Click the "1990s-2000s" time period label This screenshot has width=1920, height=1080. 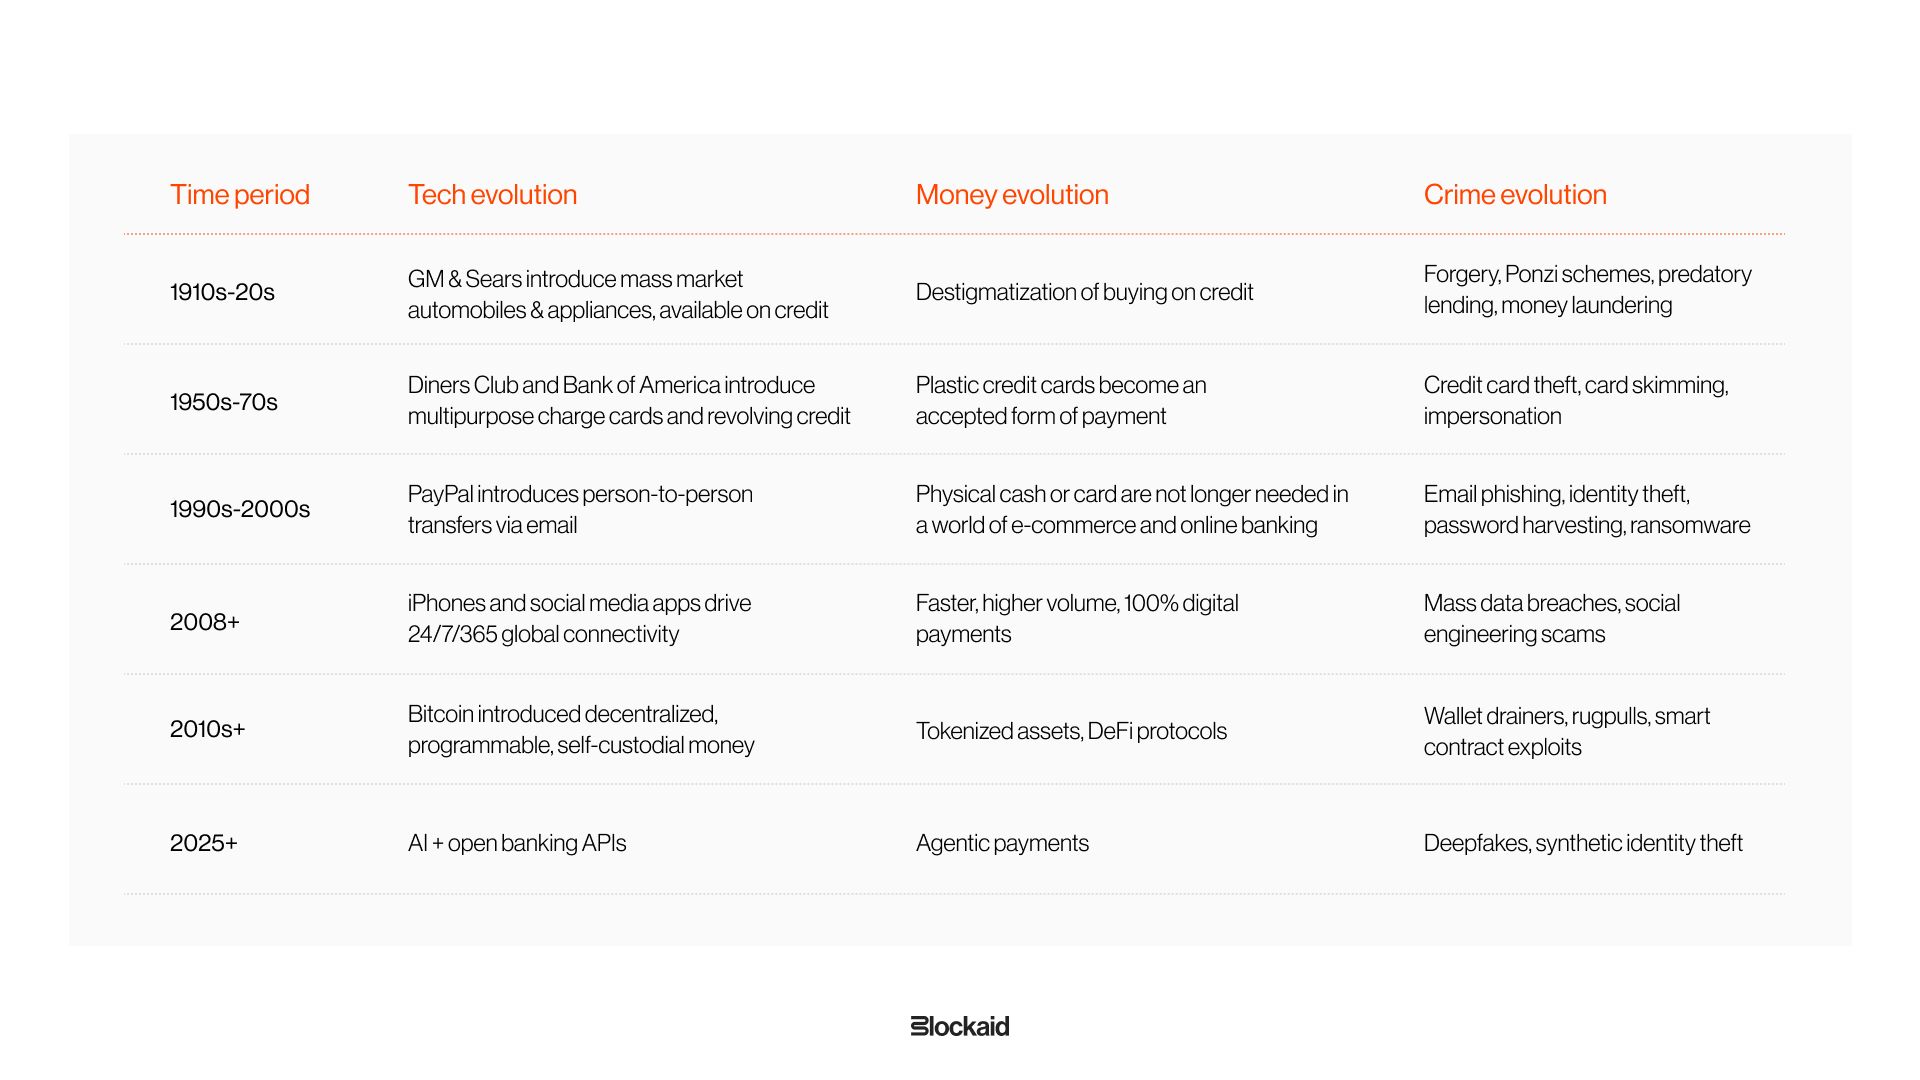[x=240, y=509]
